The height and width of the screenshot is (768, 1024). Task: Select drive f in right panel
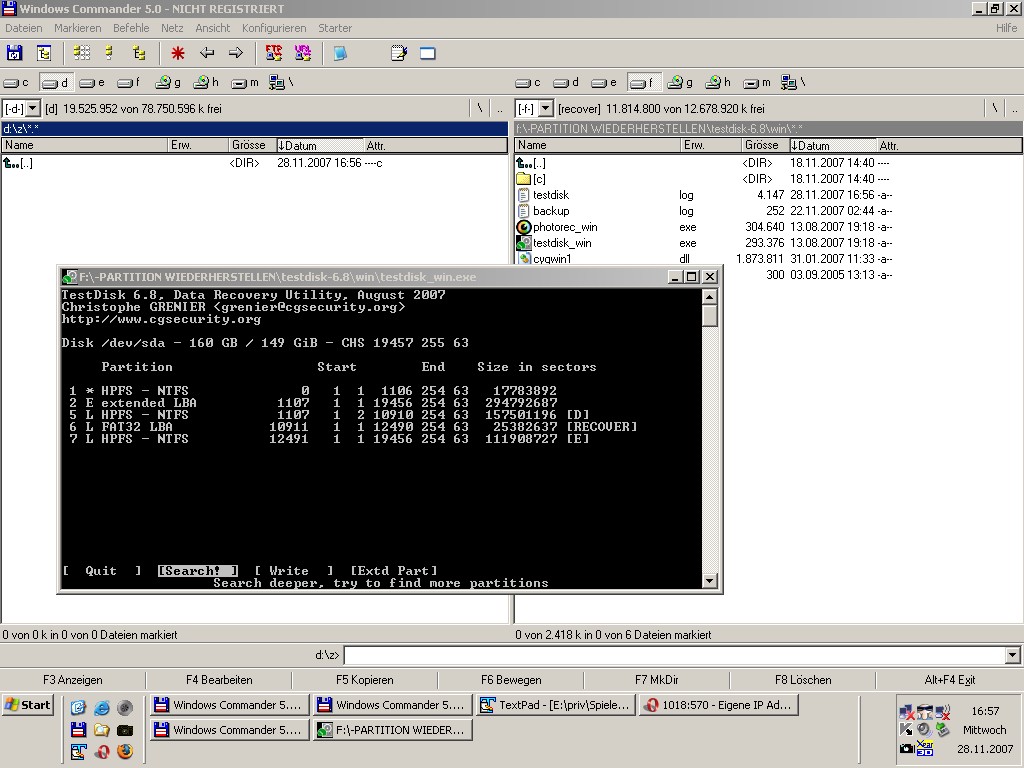643,83
